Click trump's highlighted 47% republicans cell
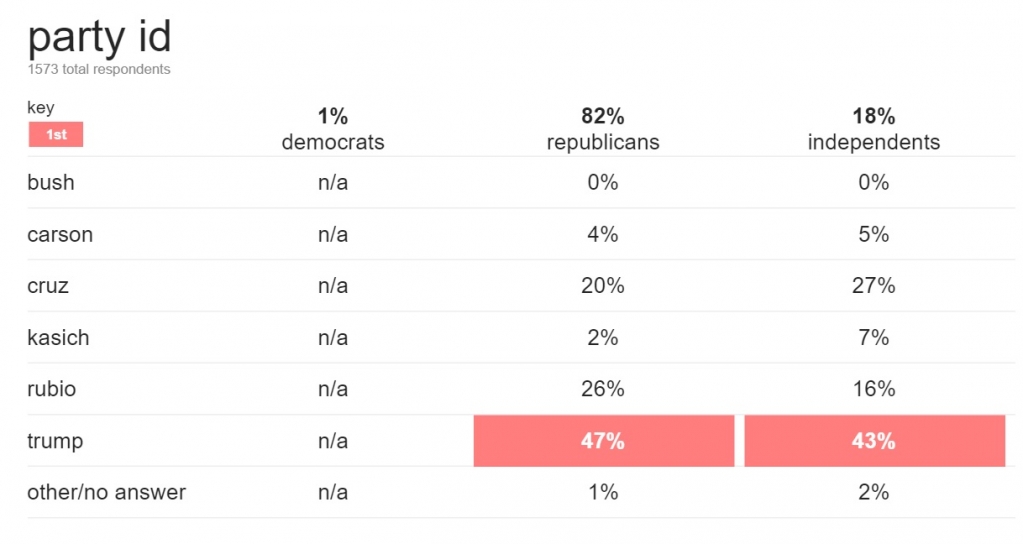 tap(603, 441)
